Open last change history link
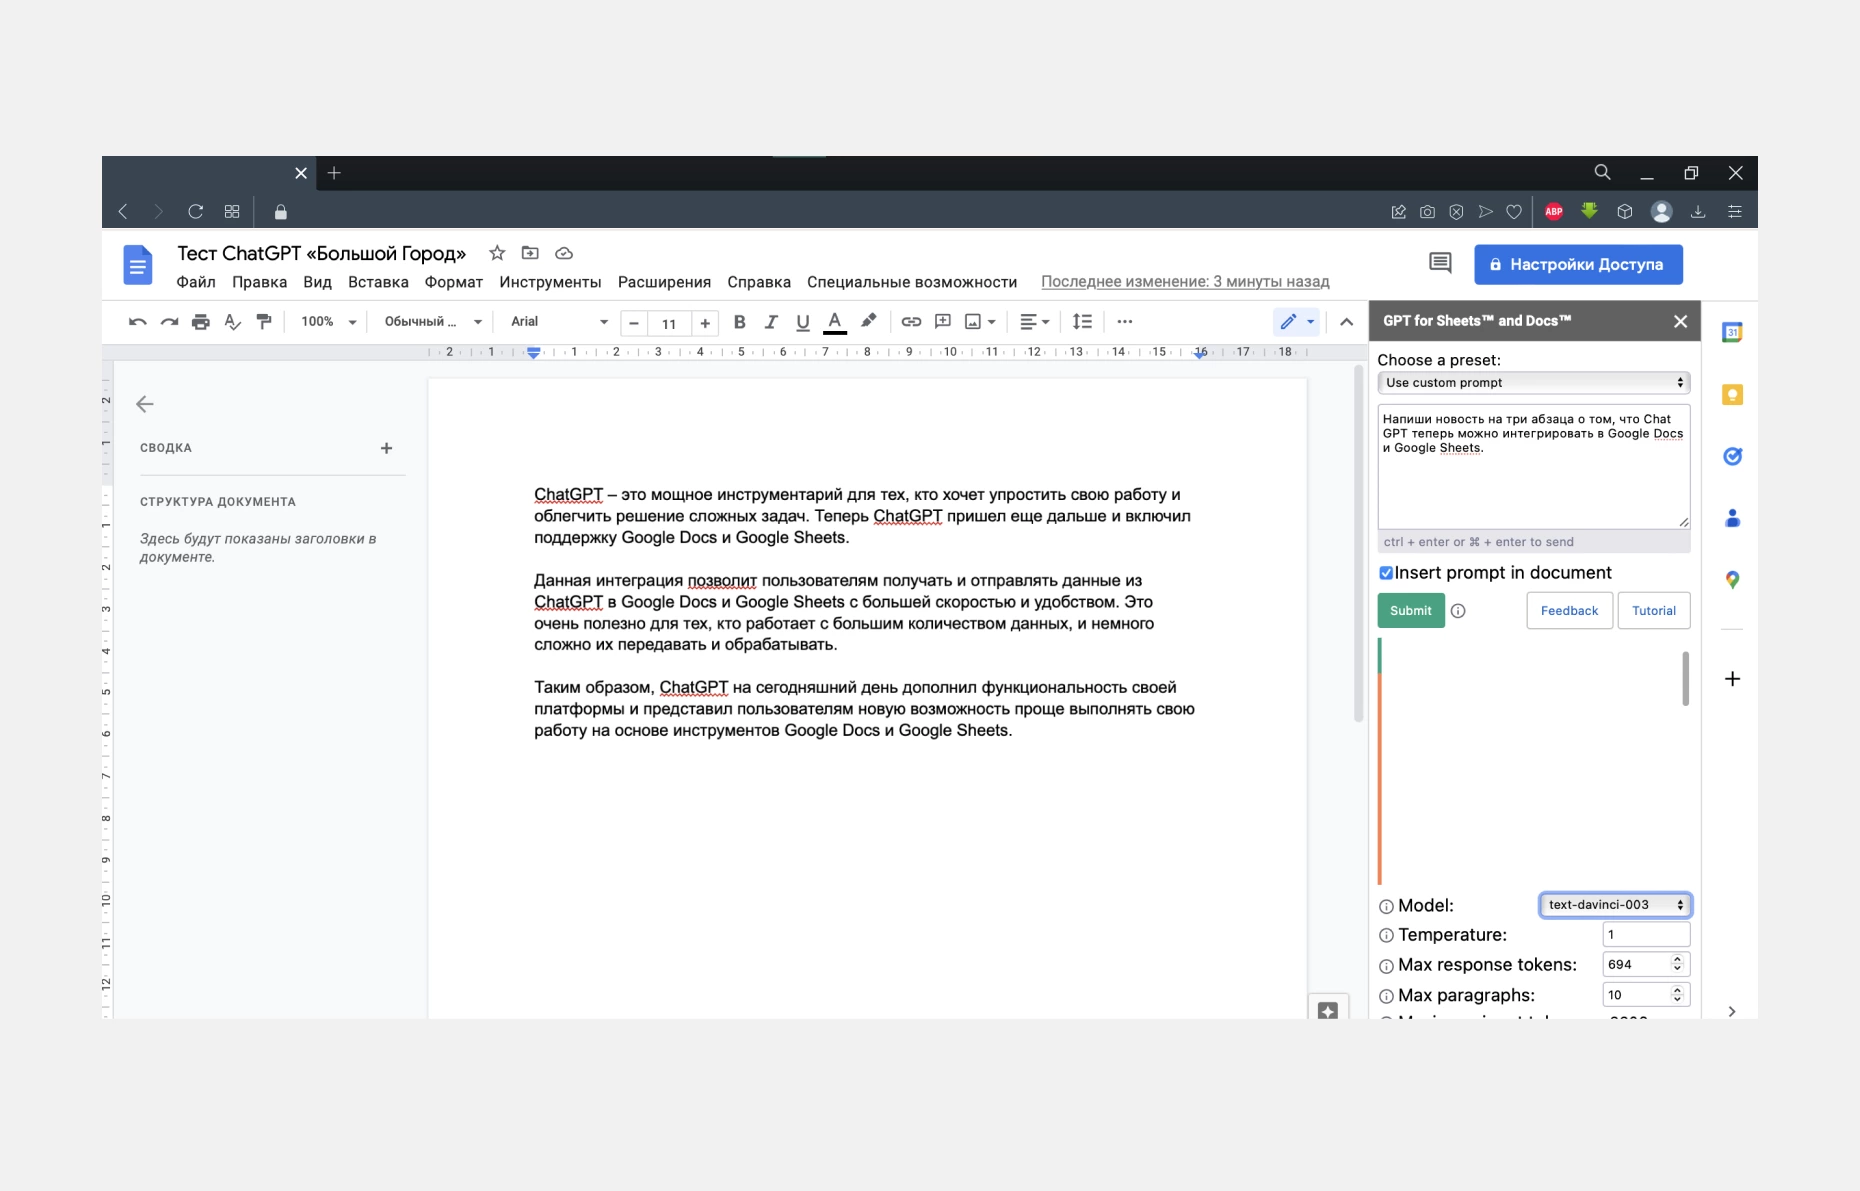The image size is (1860, 1191). (x=1185, y=282)
